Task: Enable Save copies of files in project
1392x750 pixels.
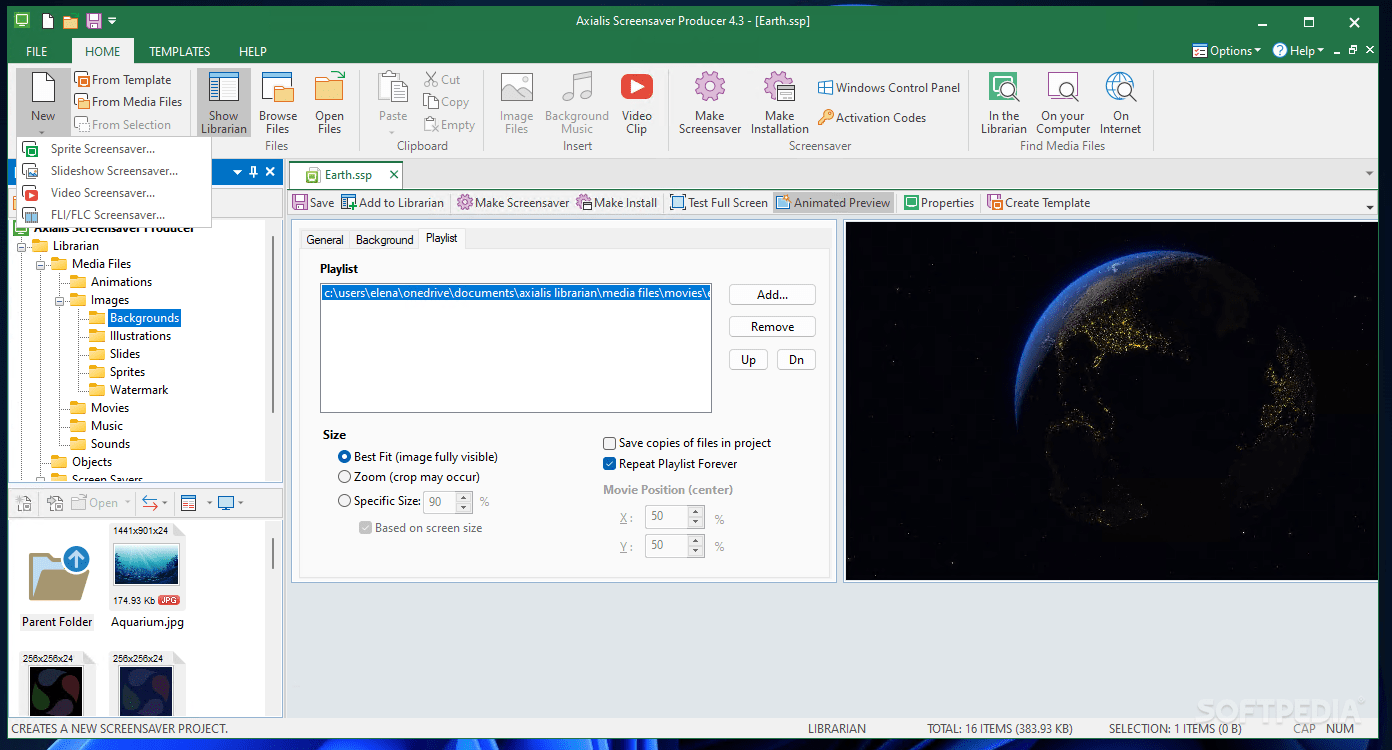Action: pos(609,443)
